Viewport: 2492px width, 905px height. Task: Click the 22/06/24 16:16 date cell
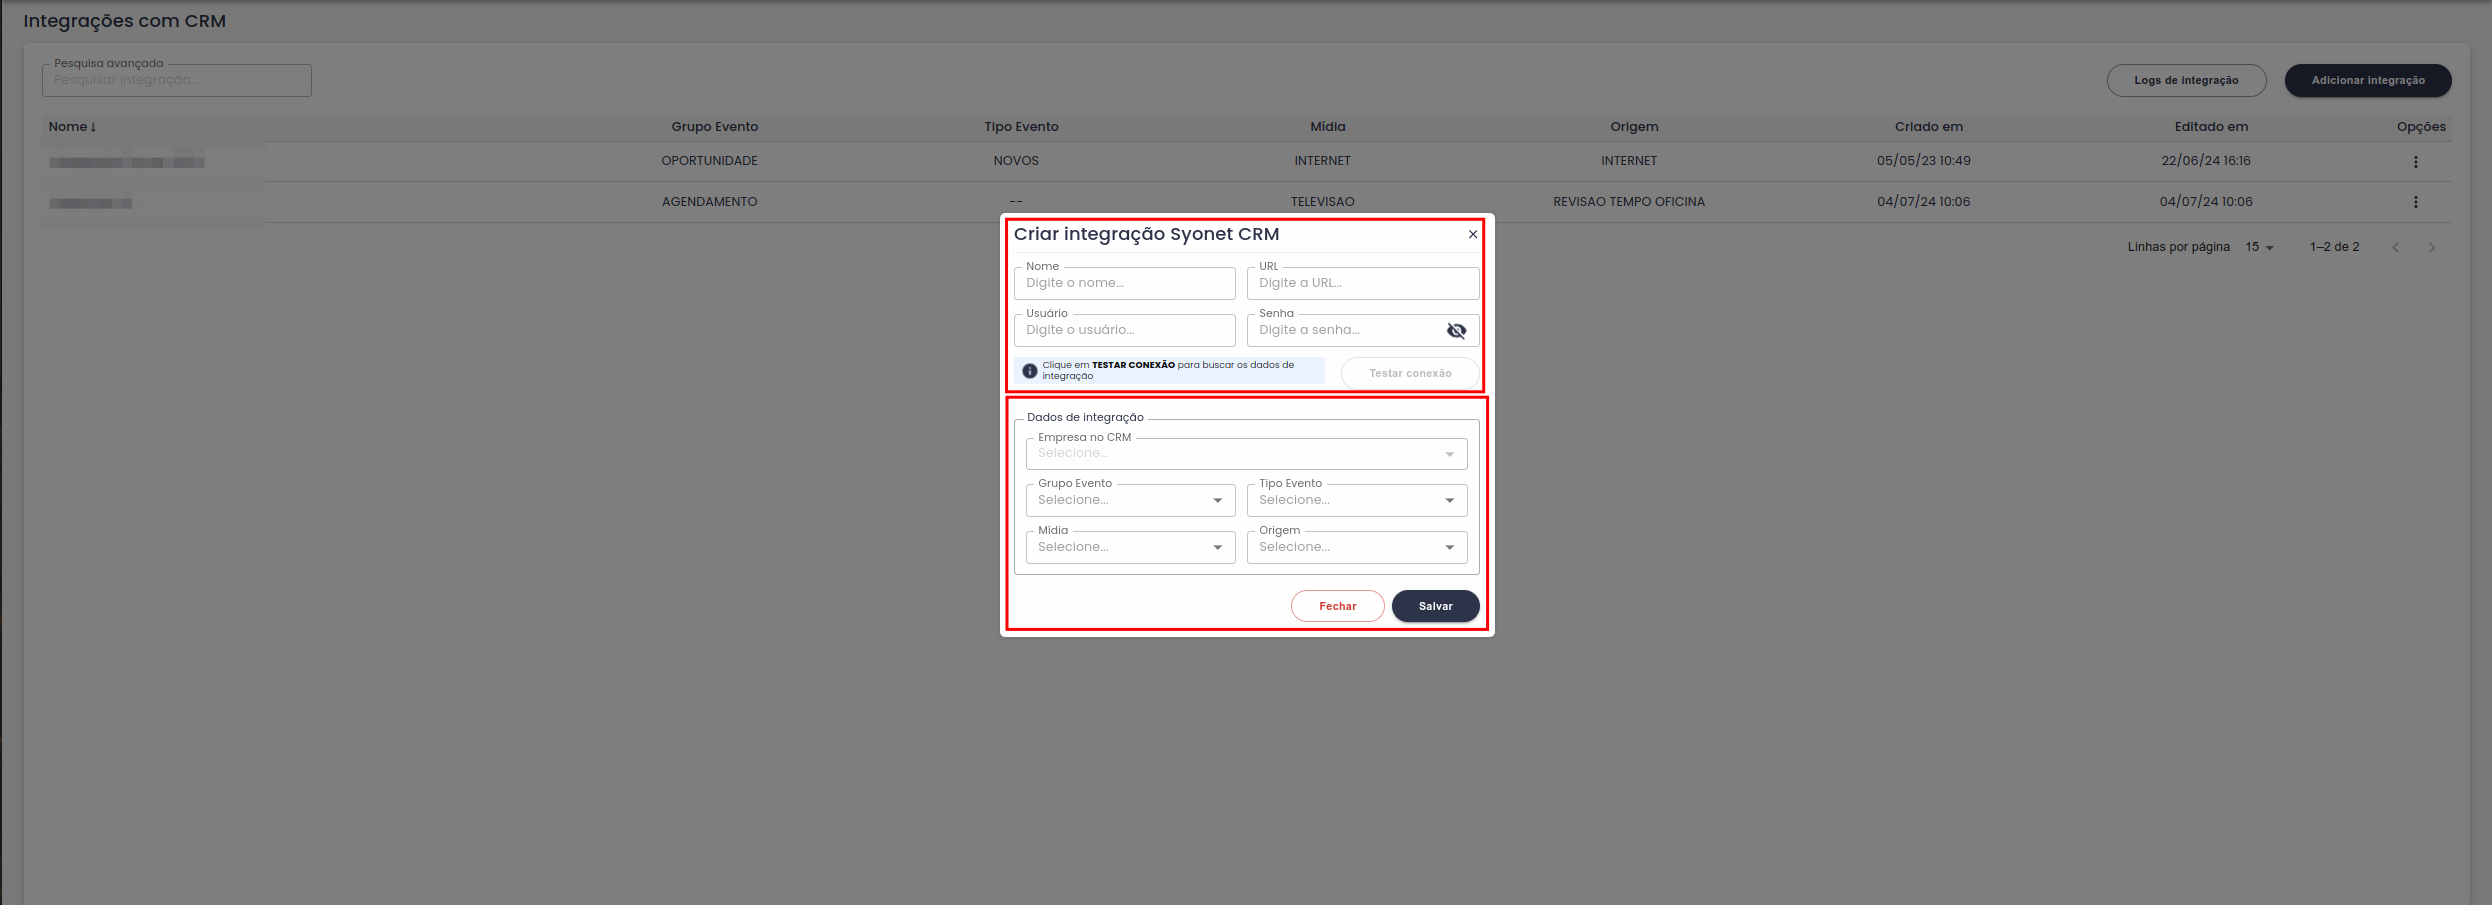(x=2206, y=161)
